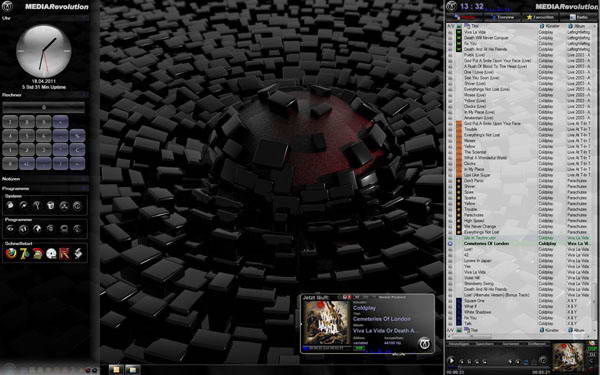Launch Firefox from the Schnellstart bar

(x=11, y=253)
